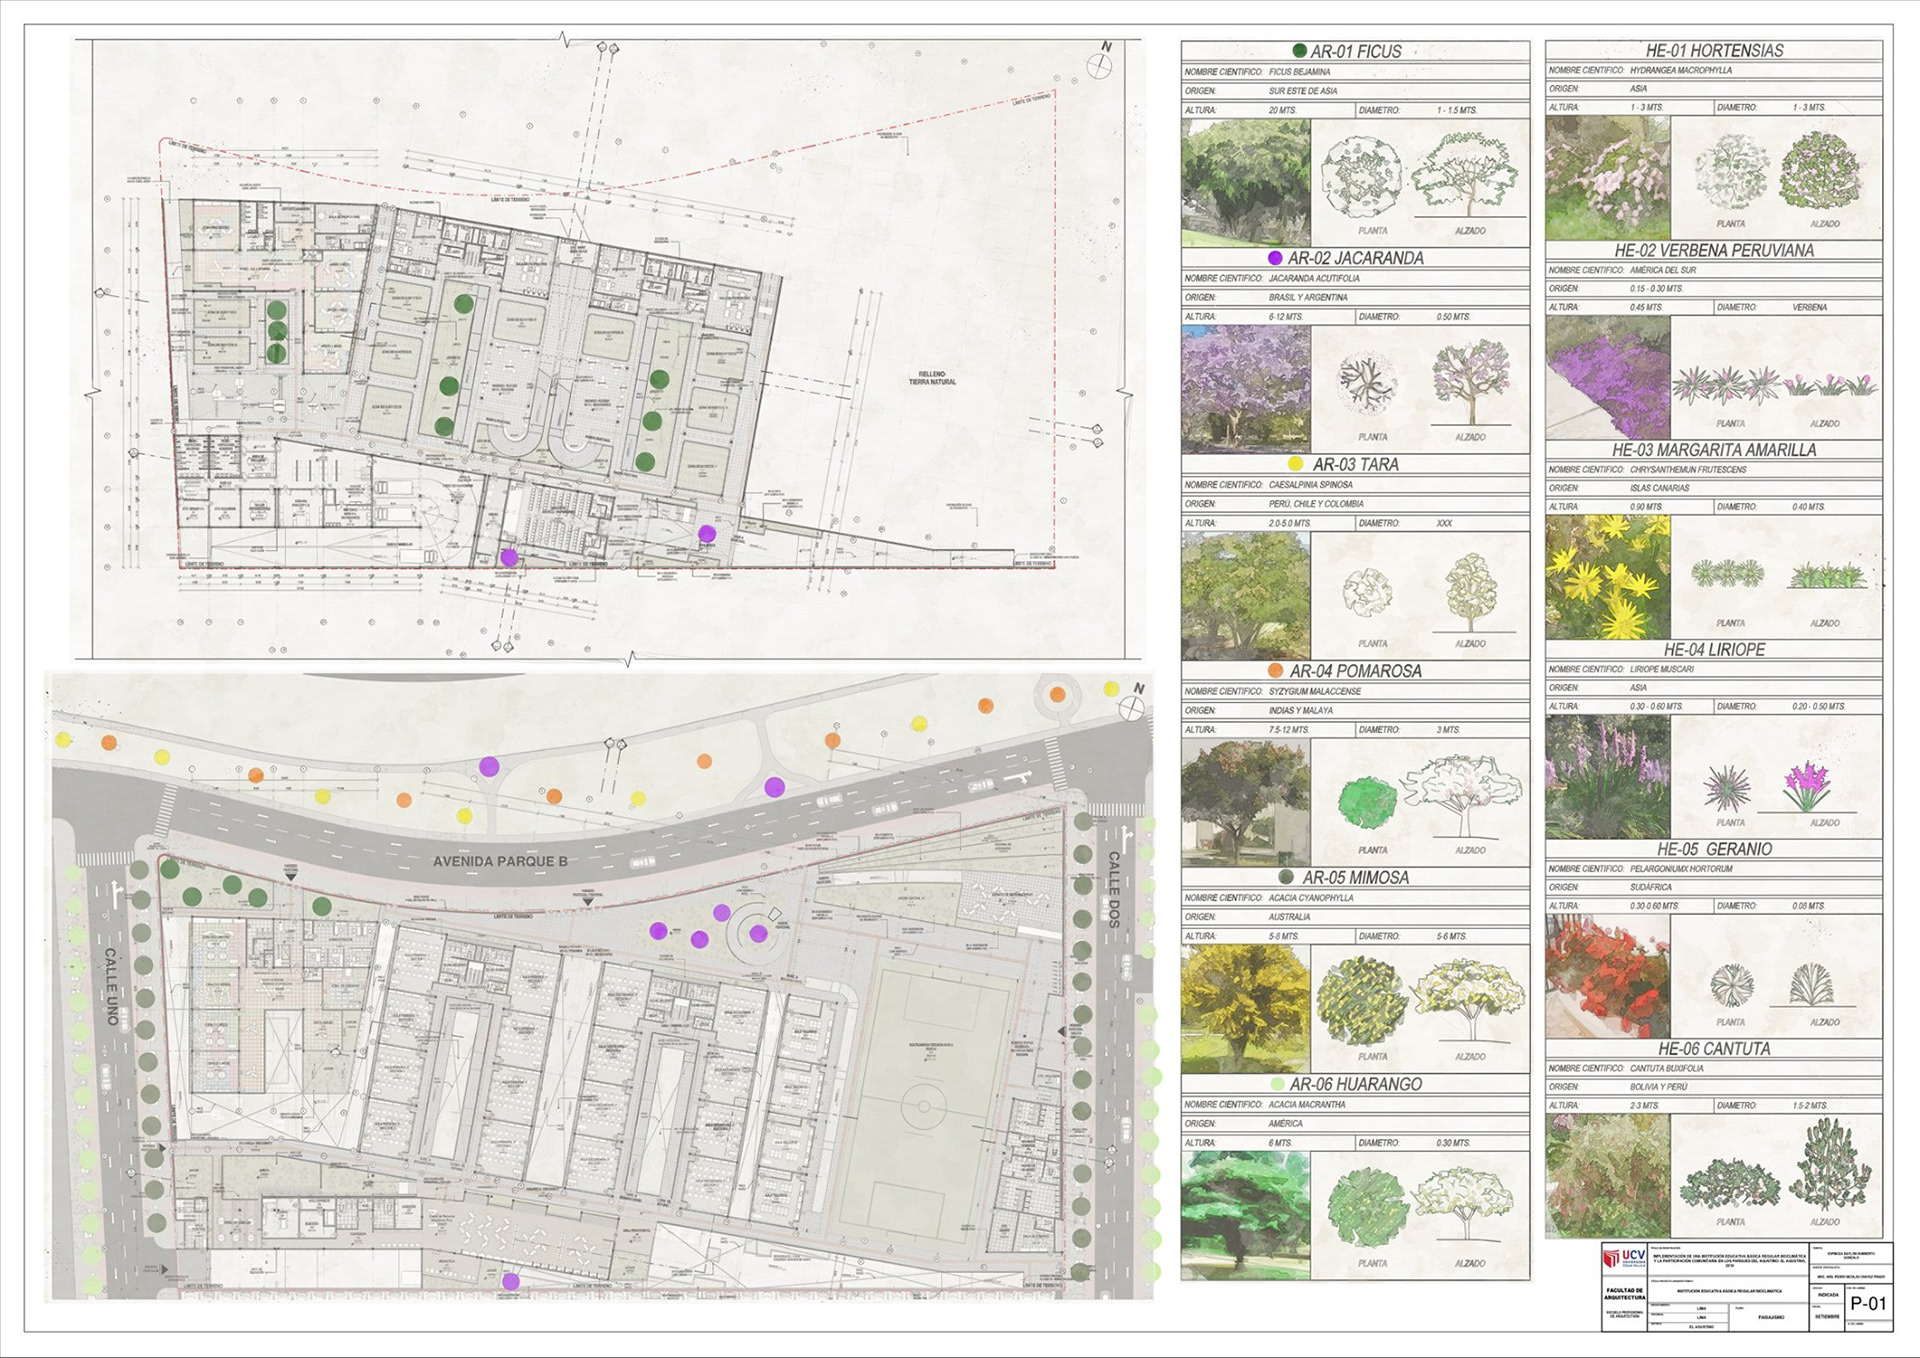Click the Mimosa plan-view canopy symbol
Image resolution: width=1920 pixels, height=1358 pixels.
[x=1362, y=1002]
